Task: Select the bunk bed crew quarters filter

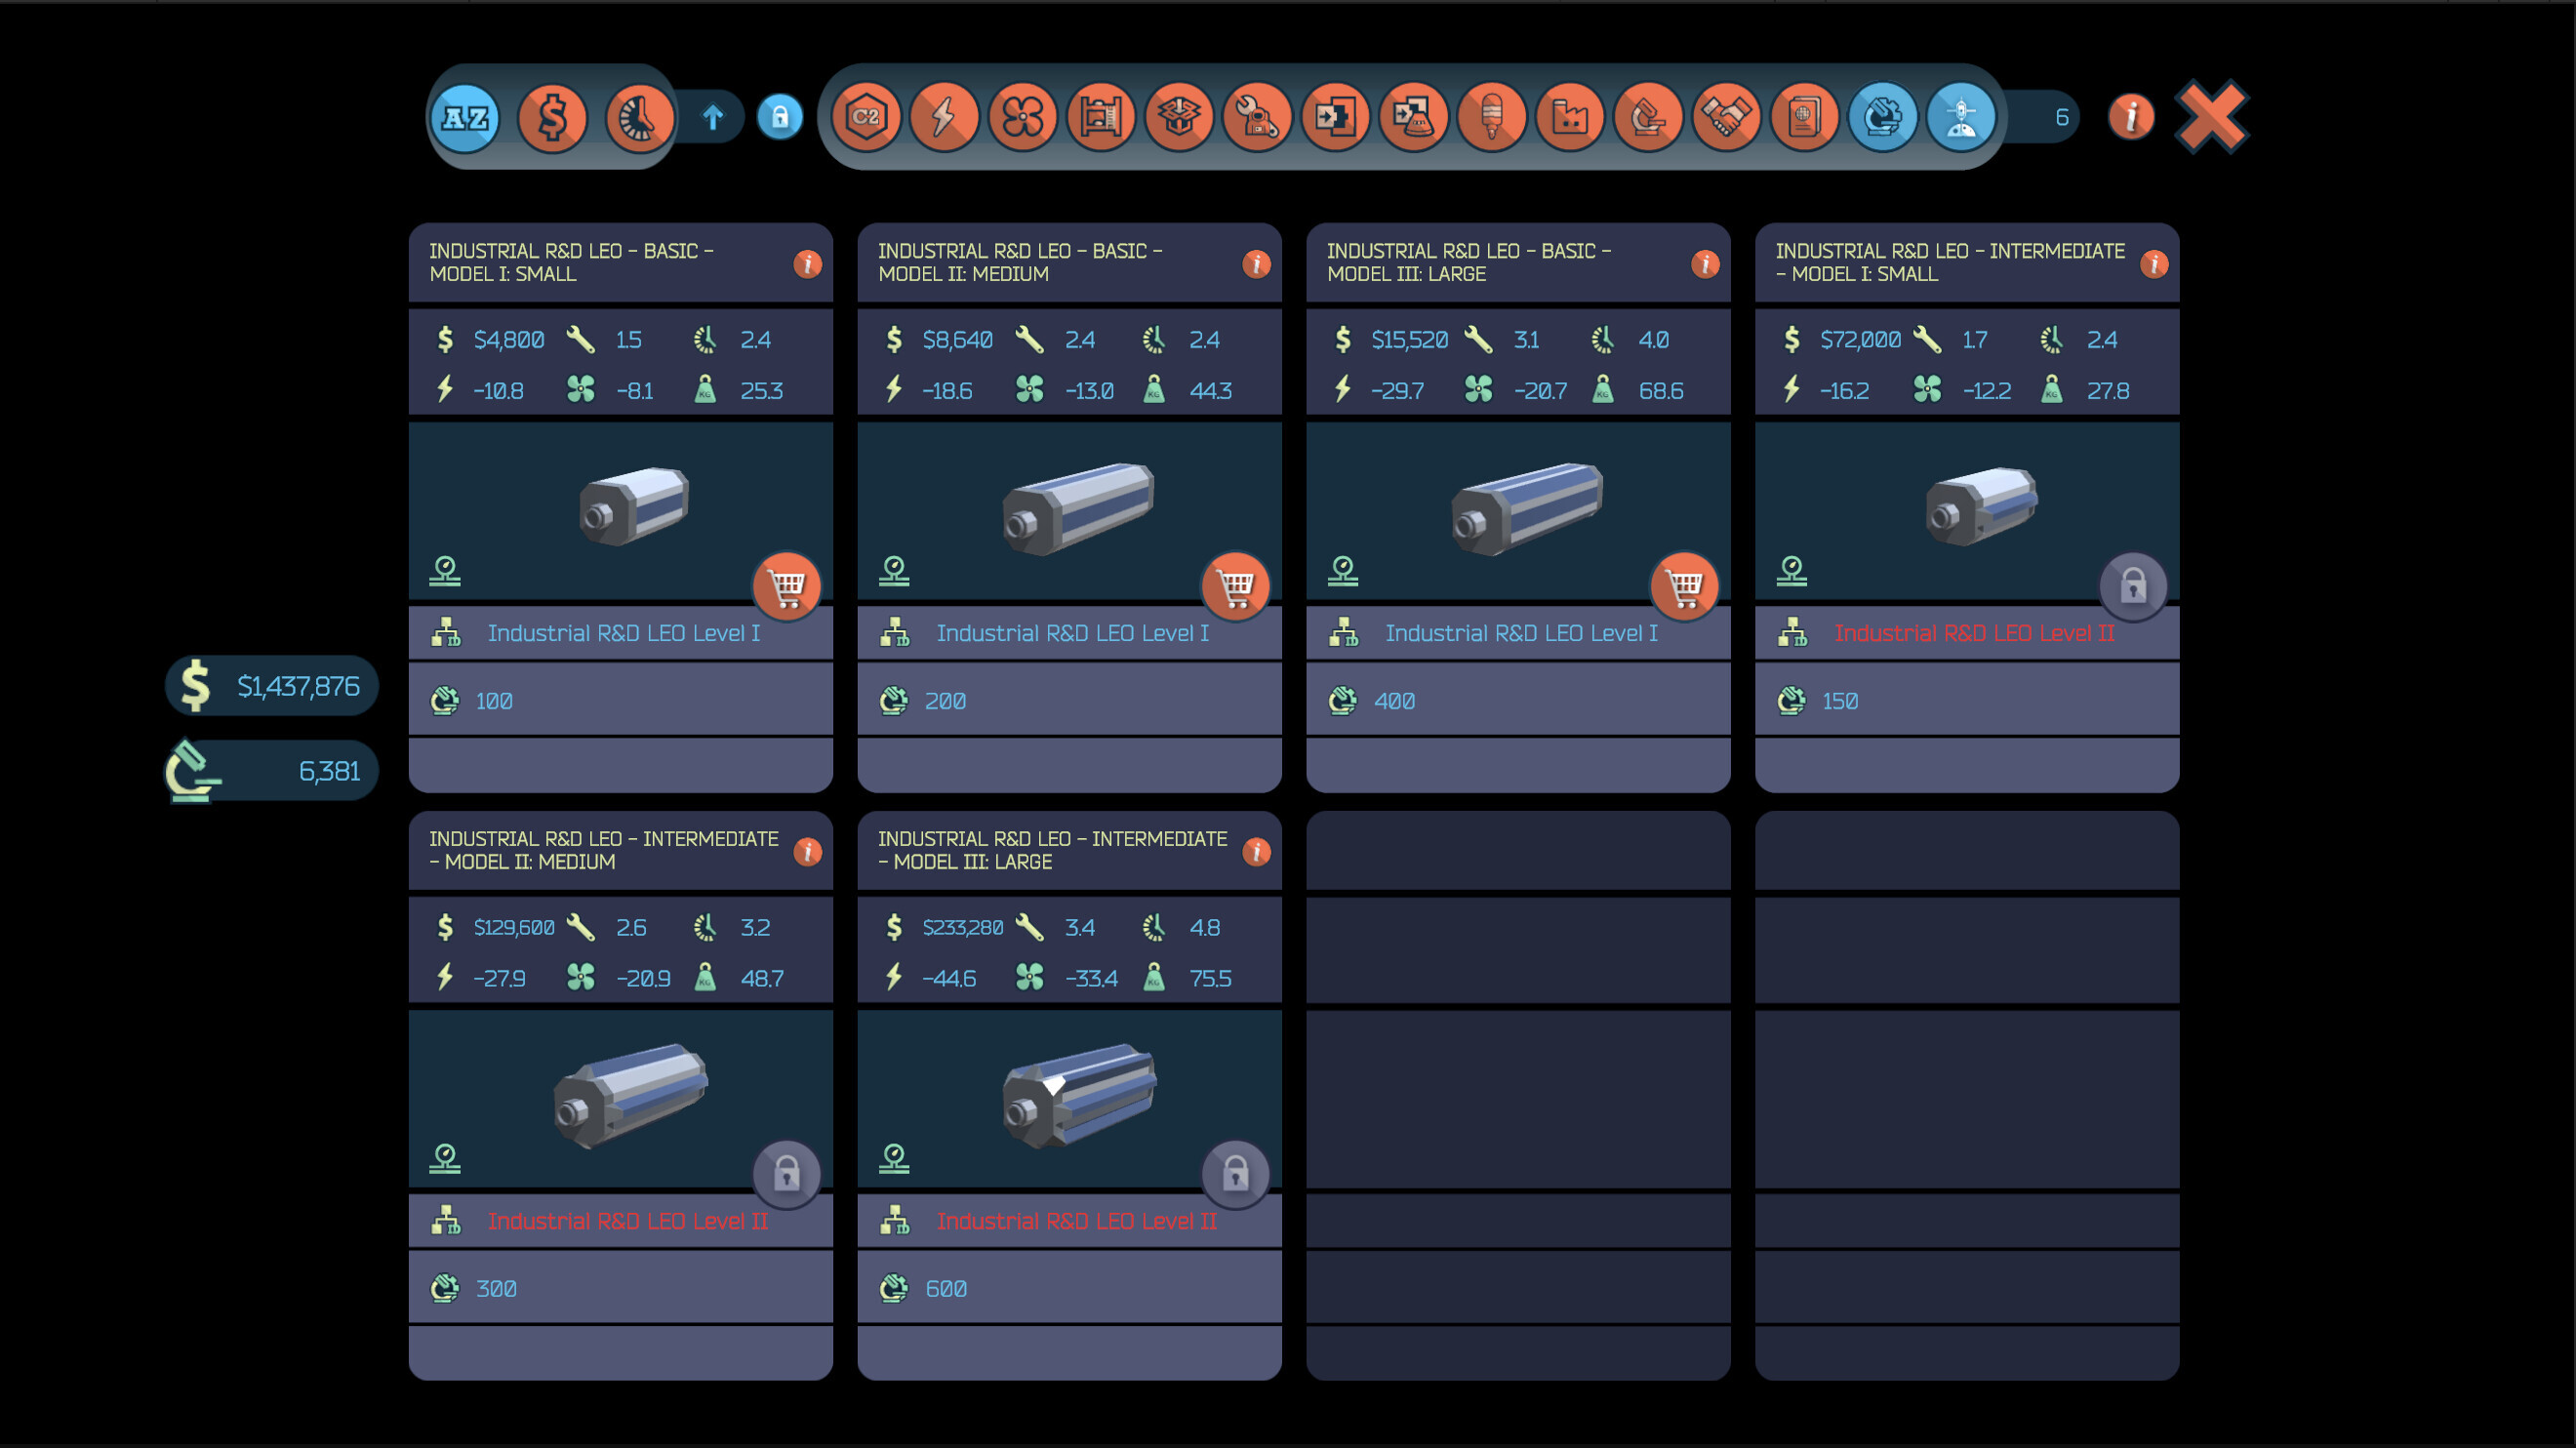Action: (1101, 118)
